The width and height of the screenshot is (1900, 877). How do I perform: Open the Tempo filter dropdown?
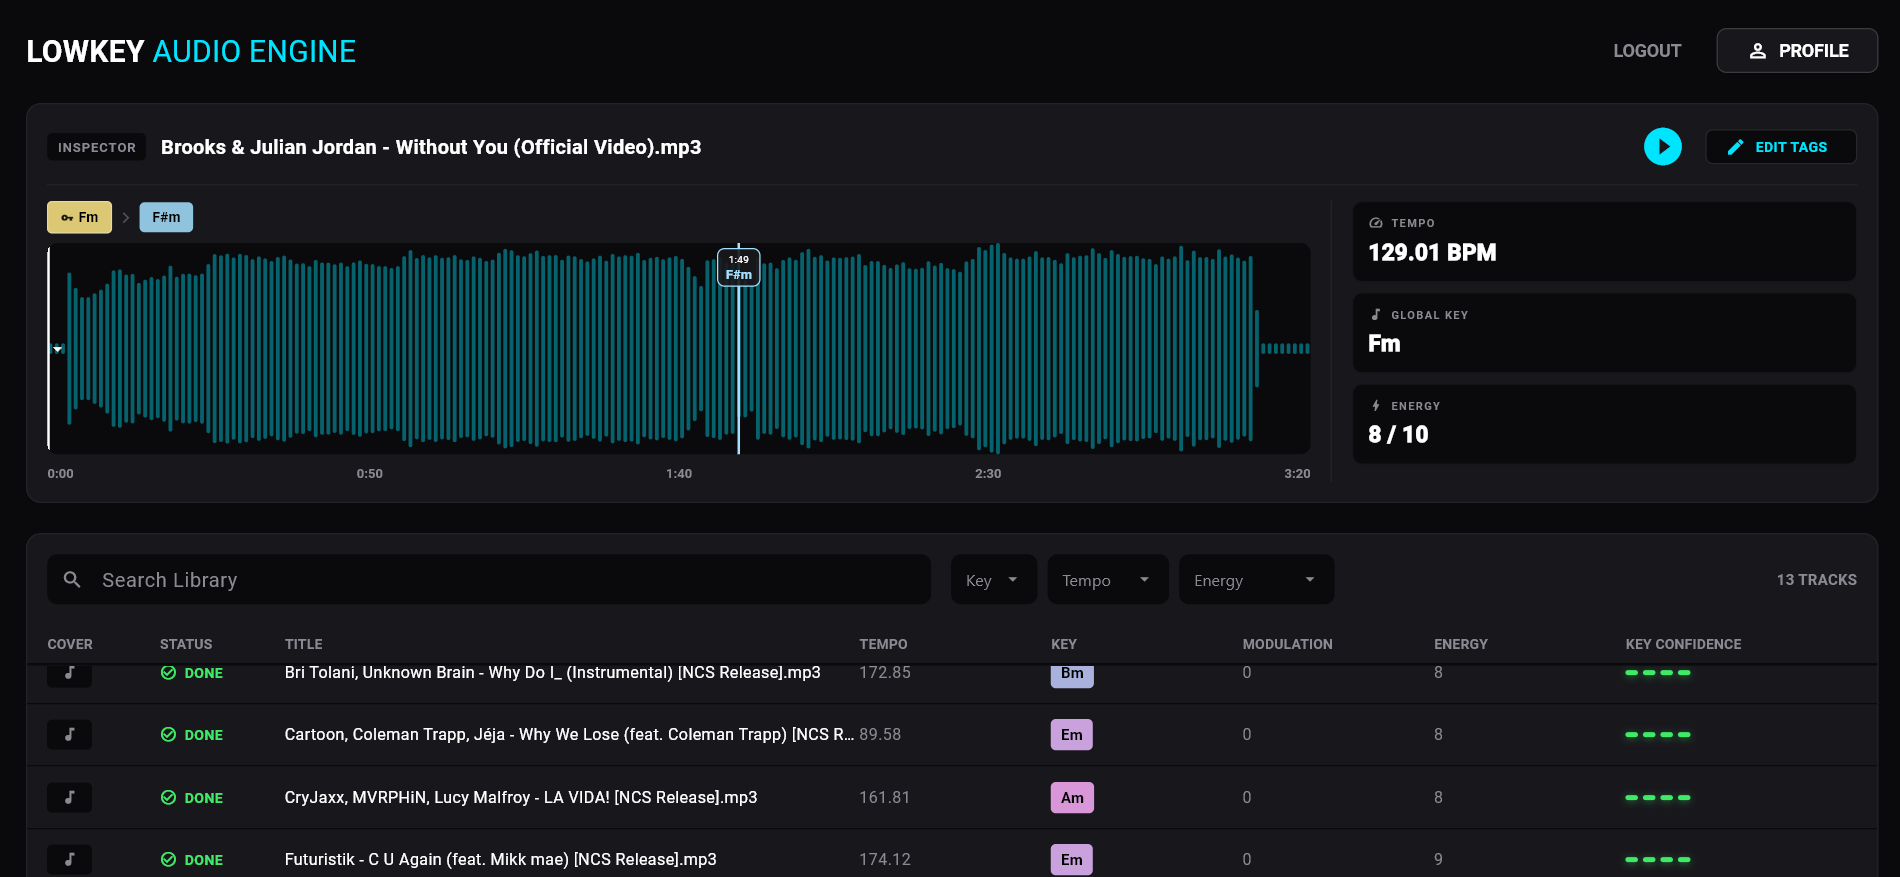[x=1108, y=580]
